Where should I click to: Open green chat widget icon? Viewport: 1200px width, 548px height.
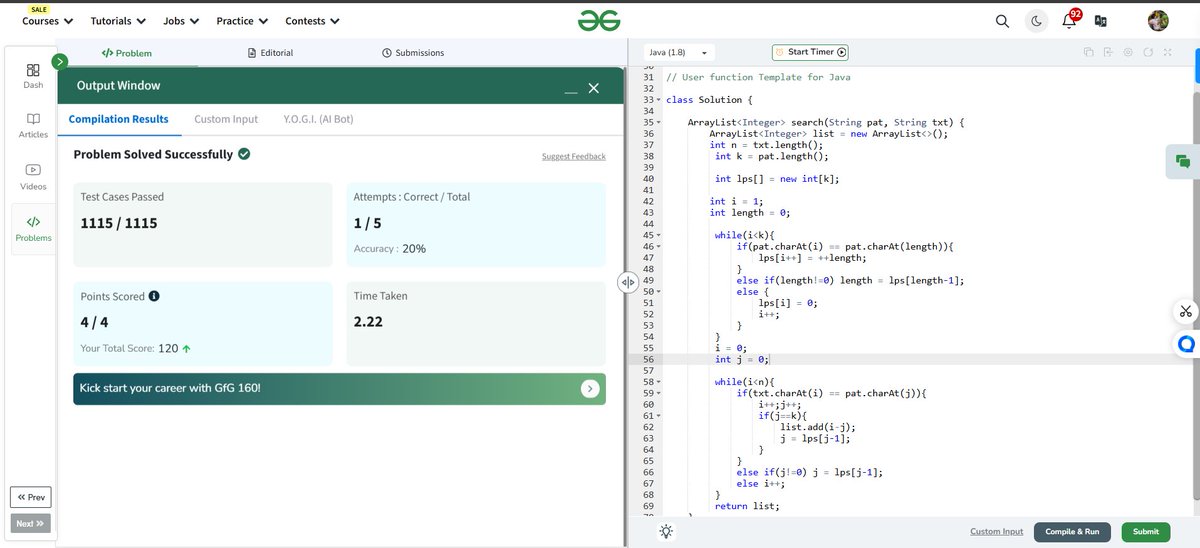tap(1183, 161)
